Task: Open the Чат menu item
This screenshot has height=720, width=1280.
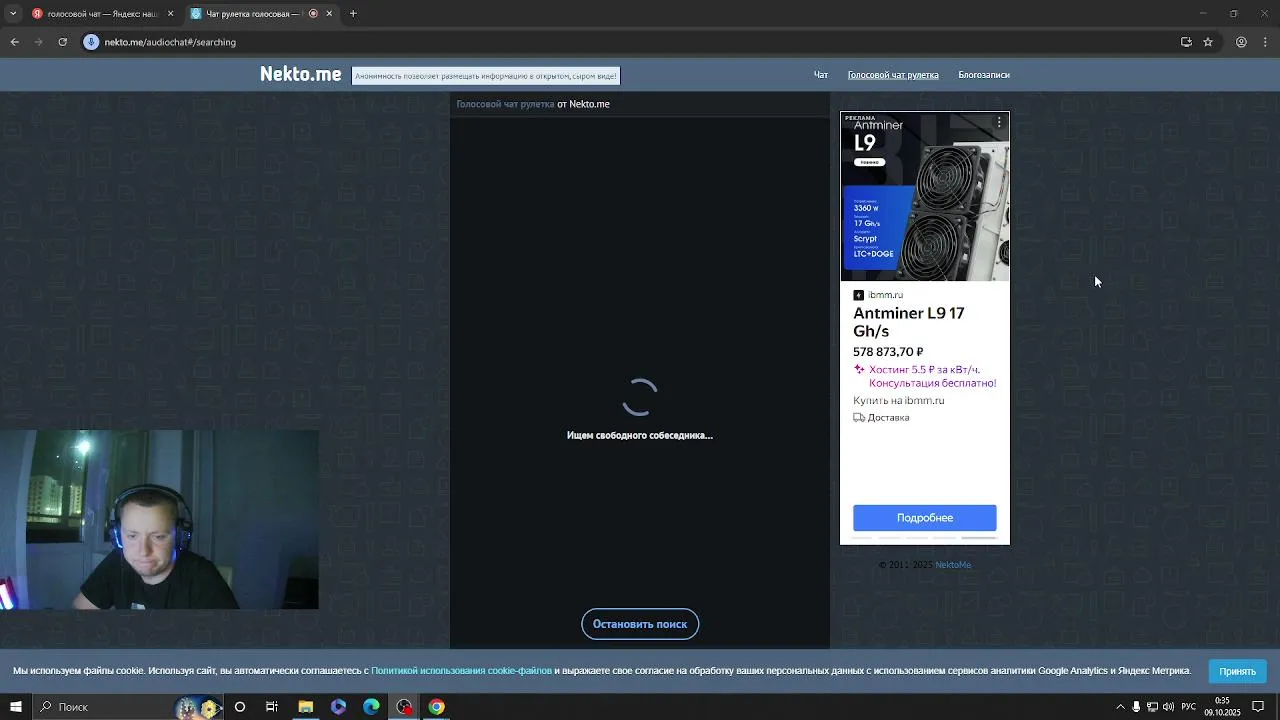Action: click(821, 75)
